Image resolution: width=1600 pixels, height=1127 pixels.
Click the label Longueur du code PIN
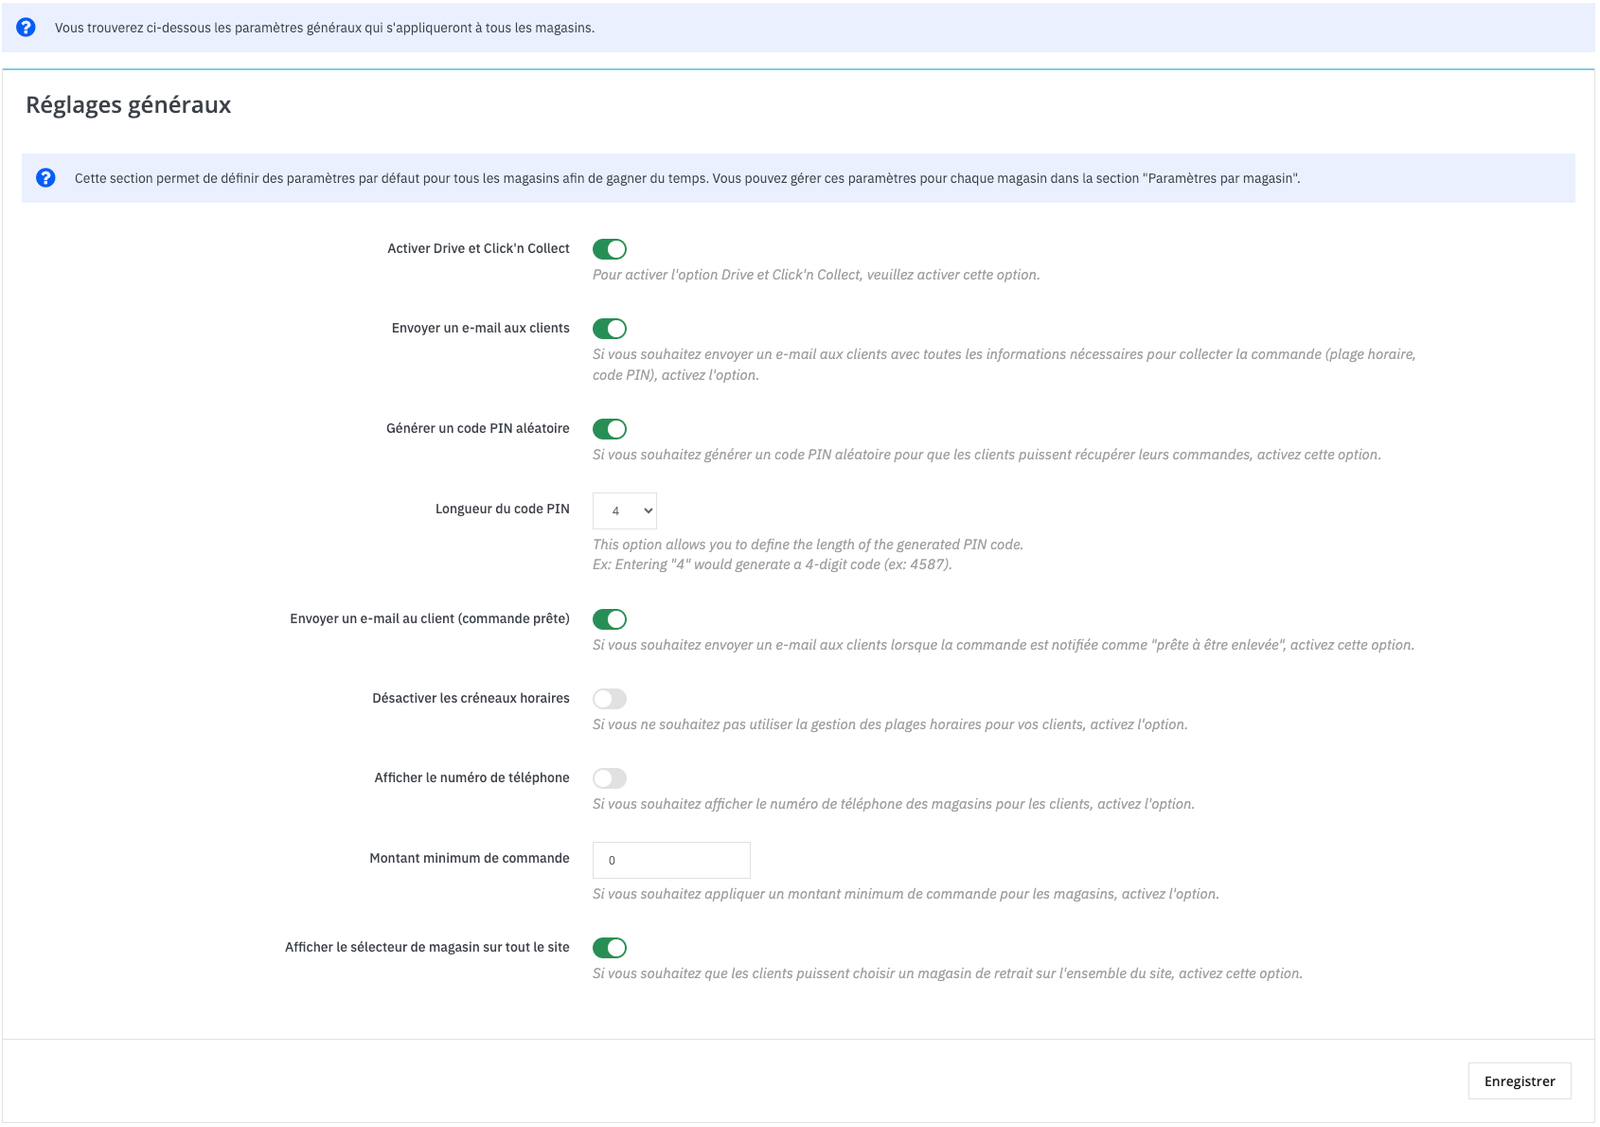(502, 509)
